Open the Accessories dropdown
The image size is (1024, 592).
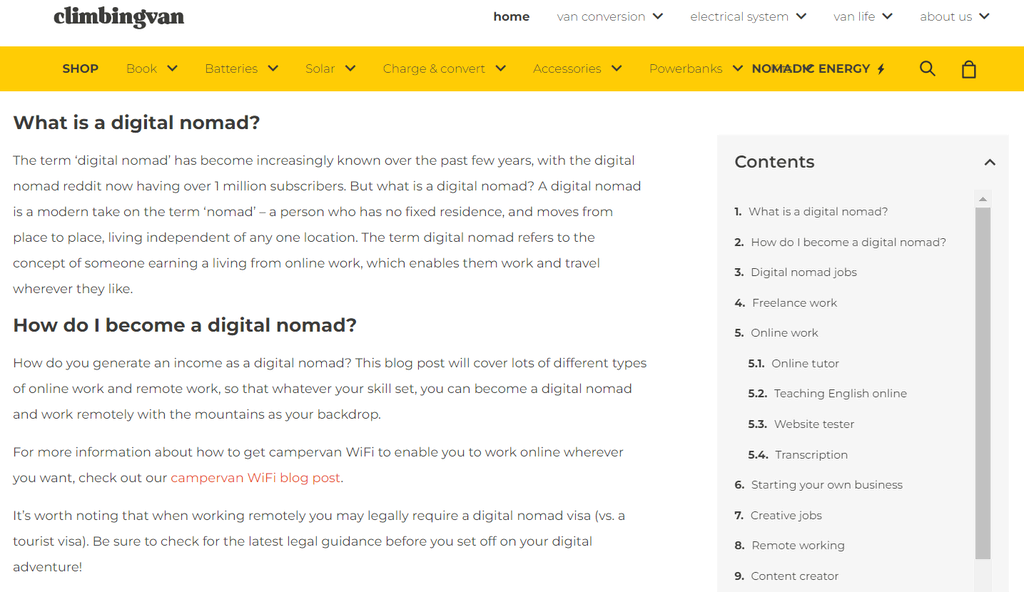pyautogui.click(x=577, y=69)
